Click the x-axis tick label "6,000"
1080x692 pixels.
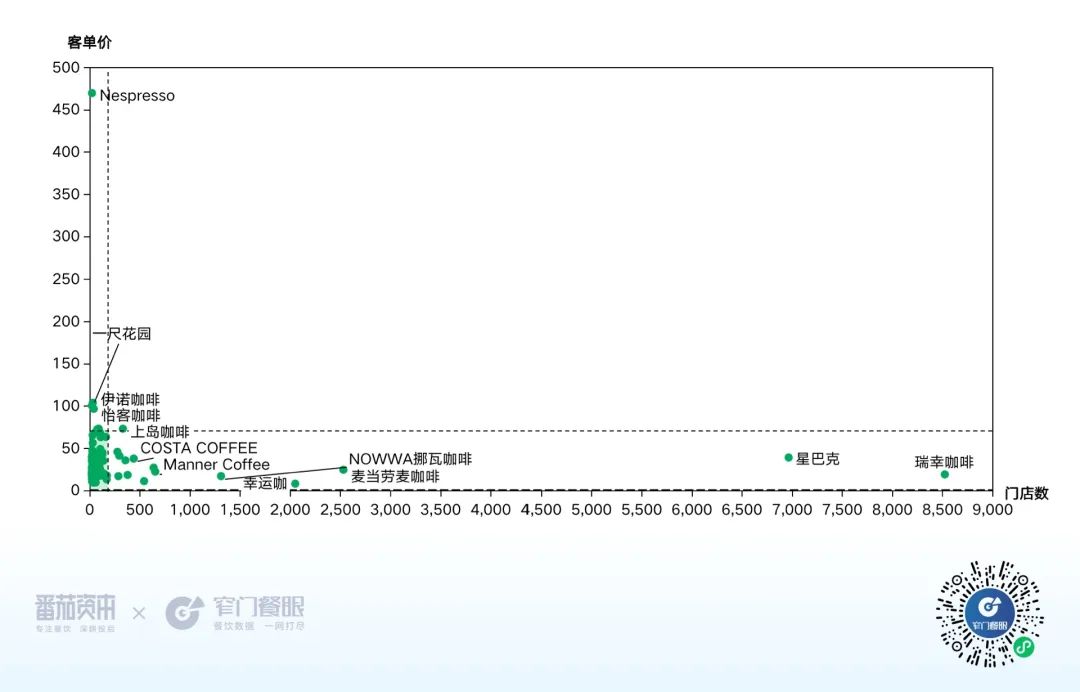pyautogui.click(x=692, y=510)
